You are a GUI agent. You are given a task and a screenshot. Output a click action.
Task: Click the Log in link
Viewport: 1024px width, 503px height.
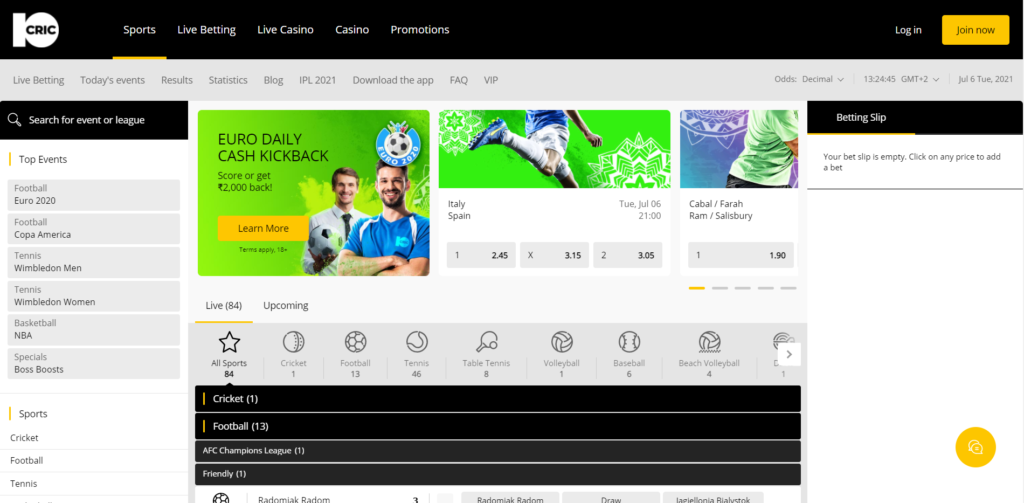908,30
